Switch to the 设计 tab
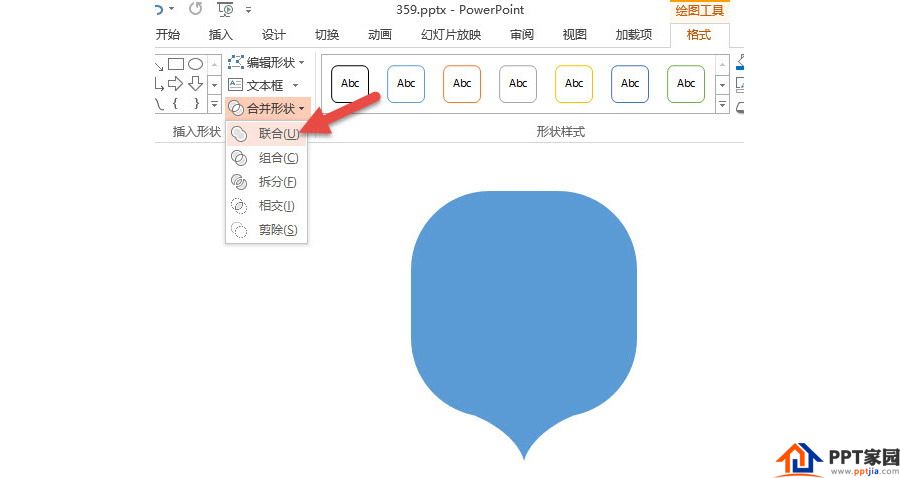The image size is (900, 478). point(274,34)
